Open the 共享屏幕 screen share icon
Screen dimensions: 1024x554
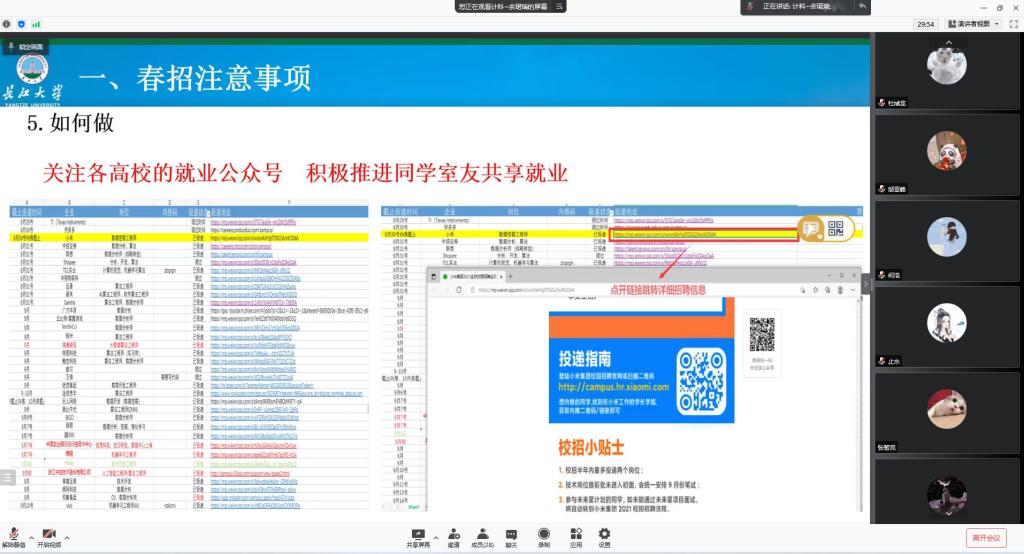418,534
